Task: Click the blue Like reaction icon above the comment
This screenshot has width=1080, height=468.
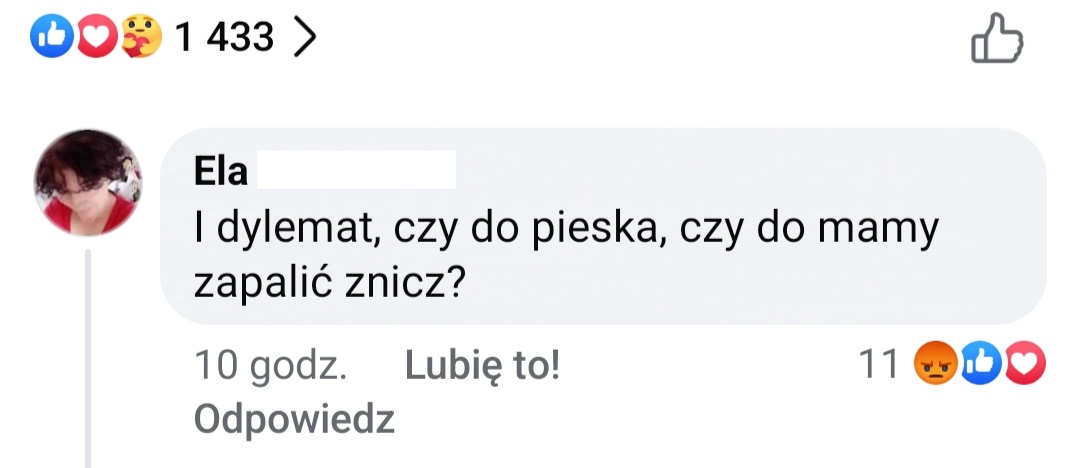Action: pyautogui.click(x=49, y=38)
